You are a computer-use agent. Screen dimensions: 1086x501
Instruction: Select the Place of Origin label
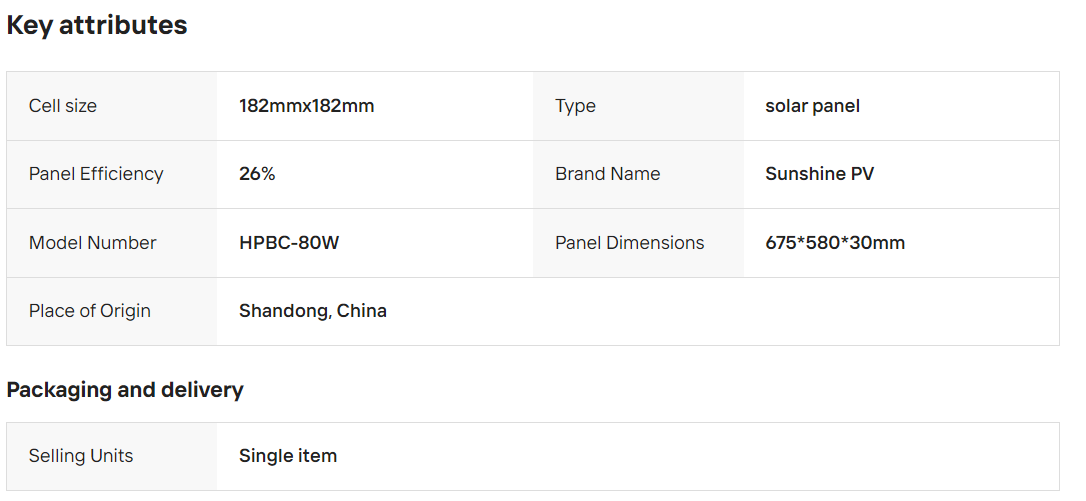pyautogui.click(x=89, y=311)
